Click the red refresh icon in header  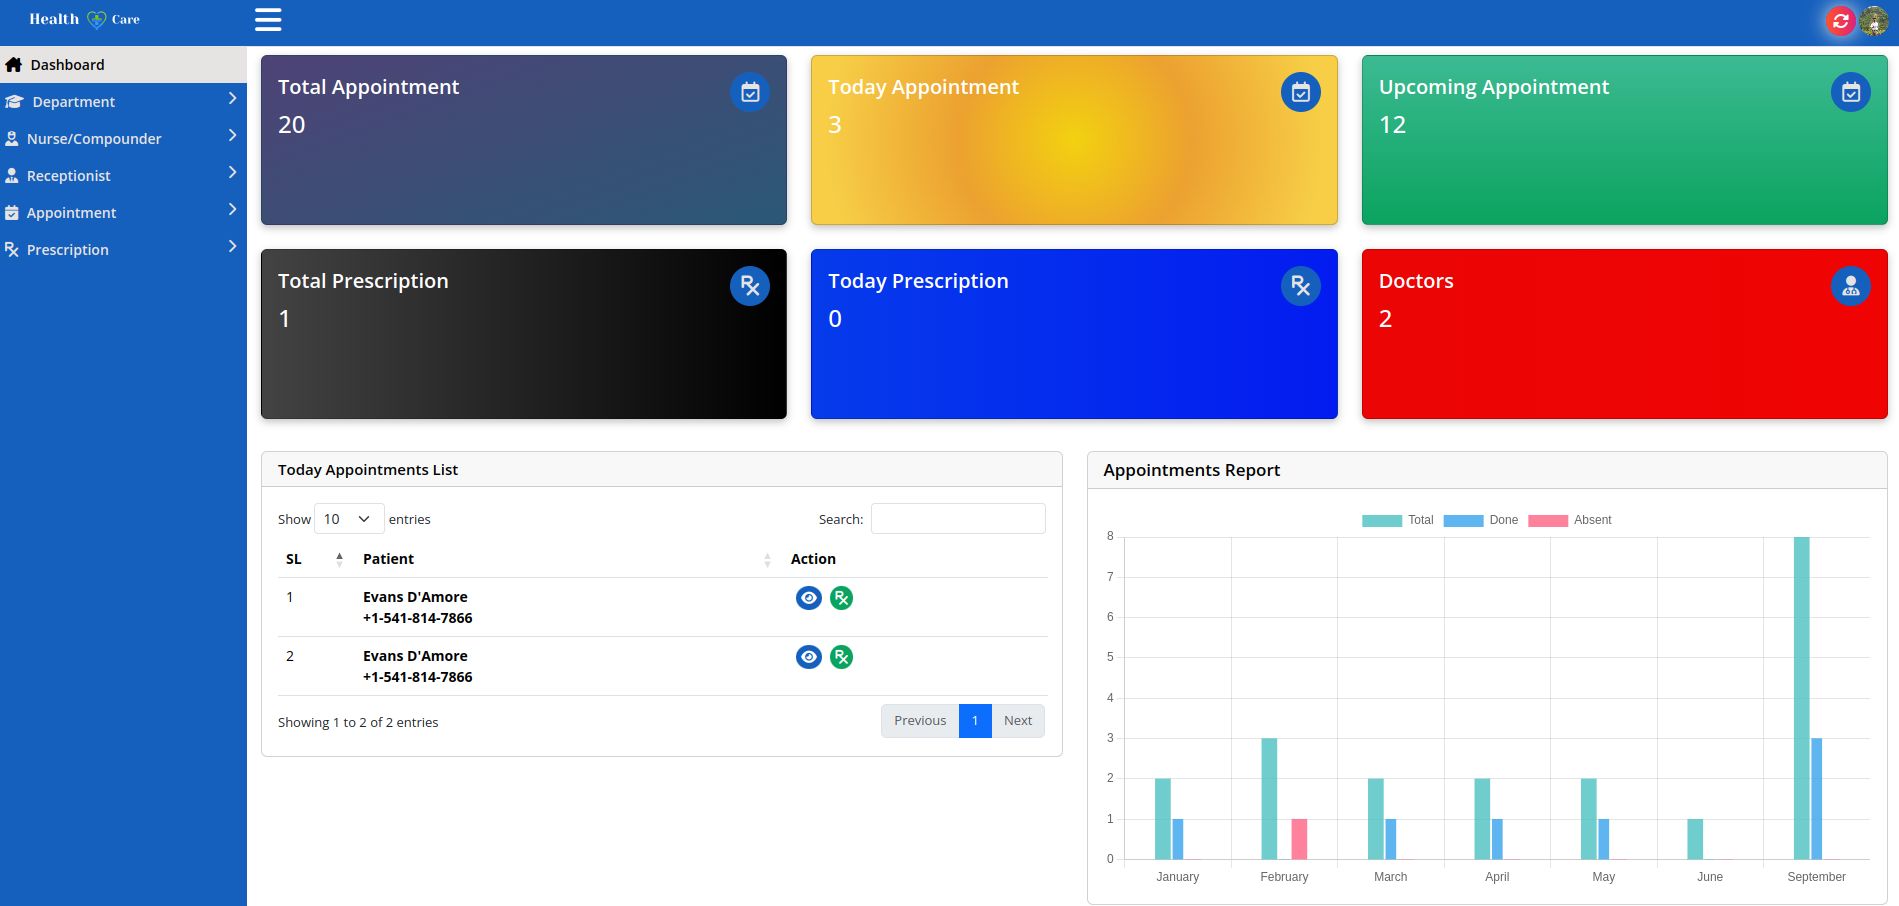pyautogui.click(x=1840, y=21)
